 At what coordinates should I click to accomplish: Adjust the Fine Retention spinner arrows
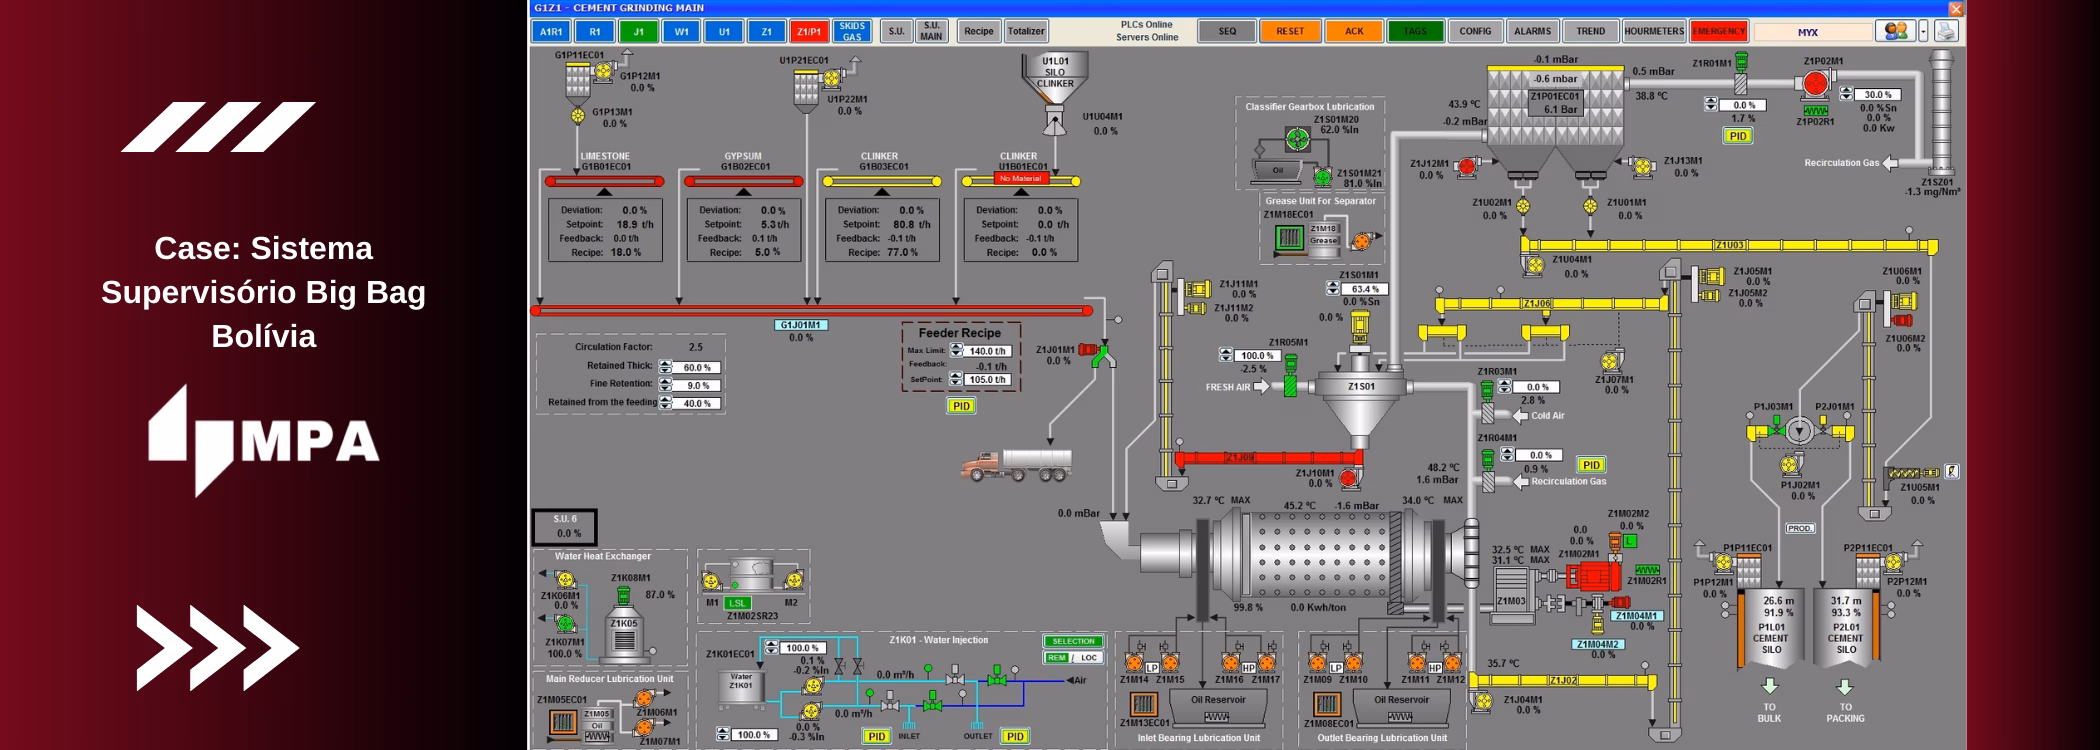[666, 385]
